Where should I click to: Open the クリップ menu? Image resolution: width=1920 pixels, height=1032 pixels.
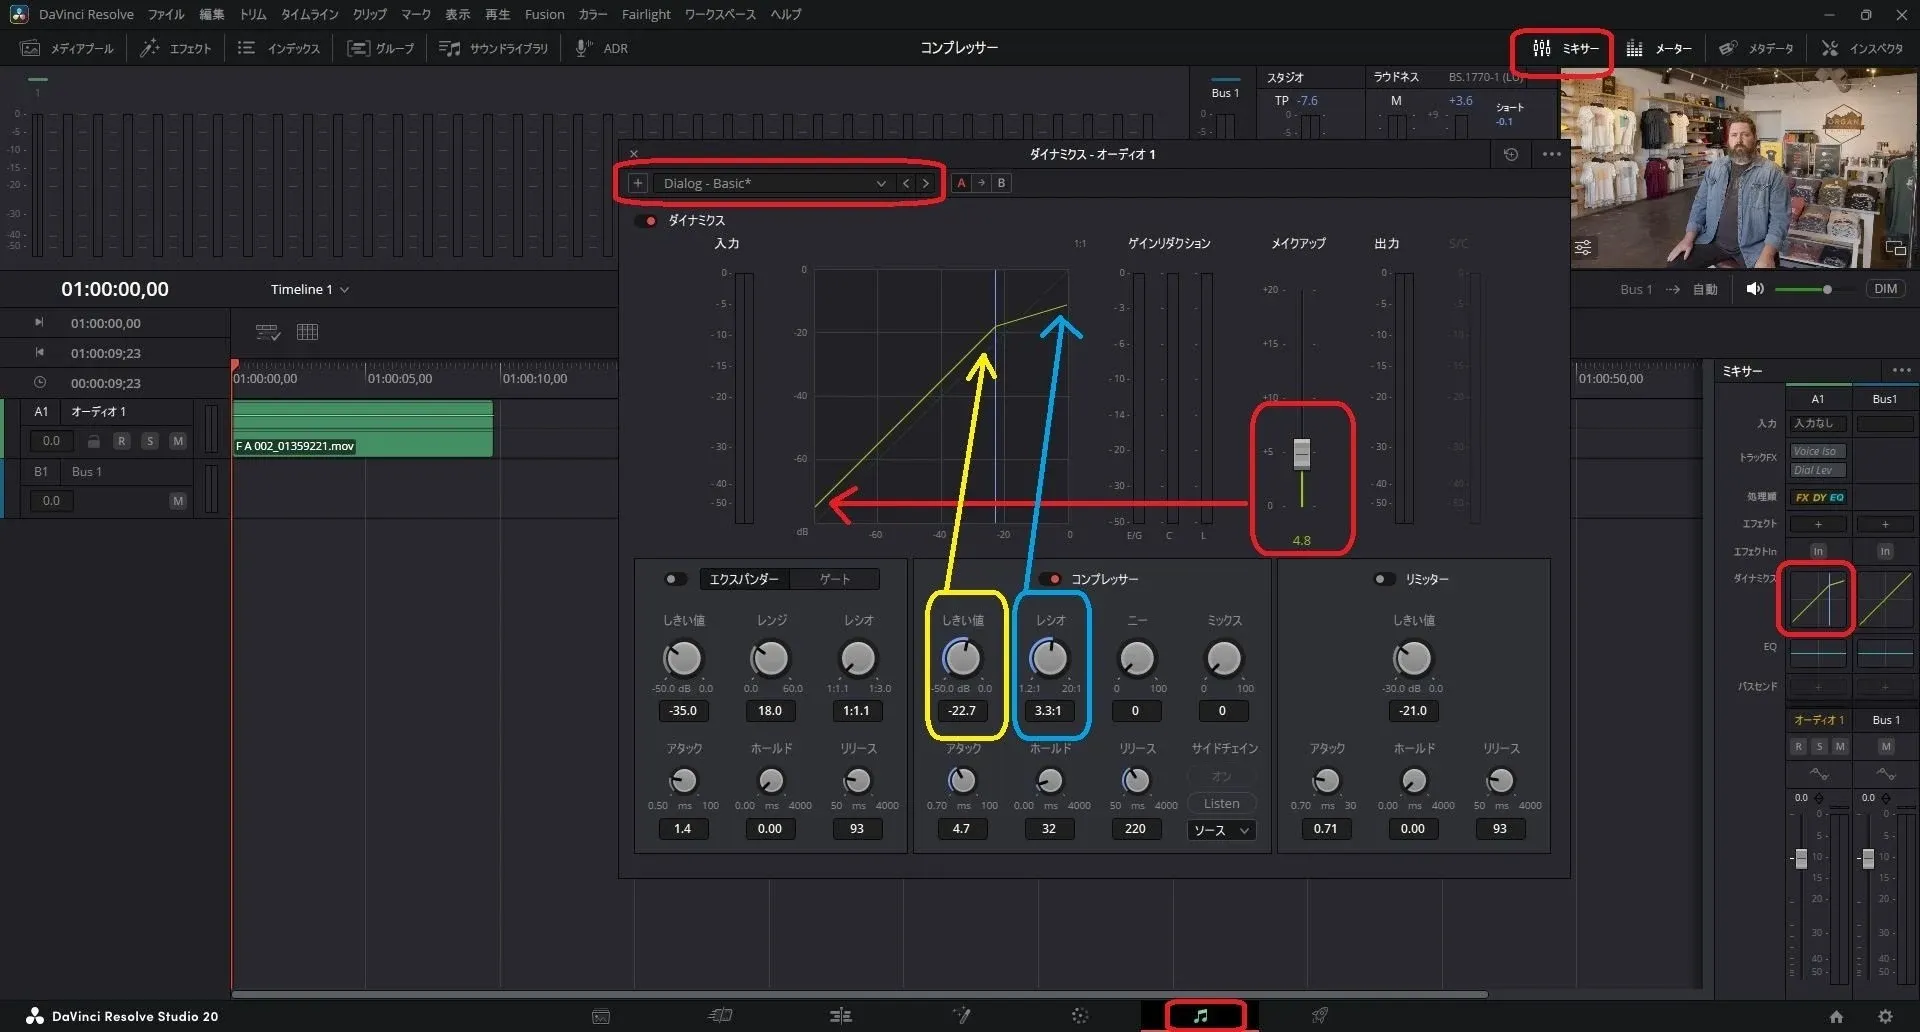[370, 14]
